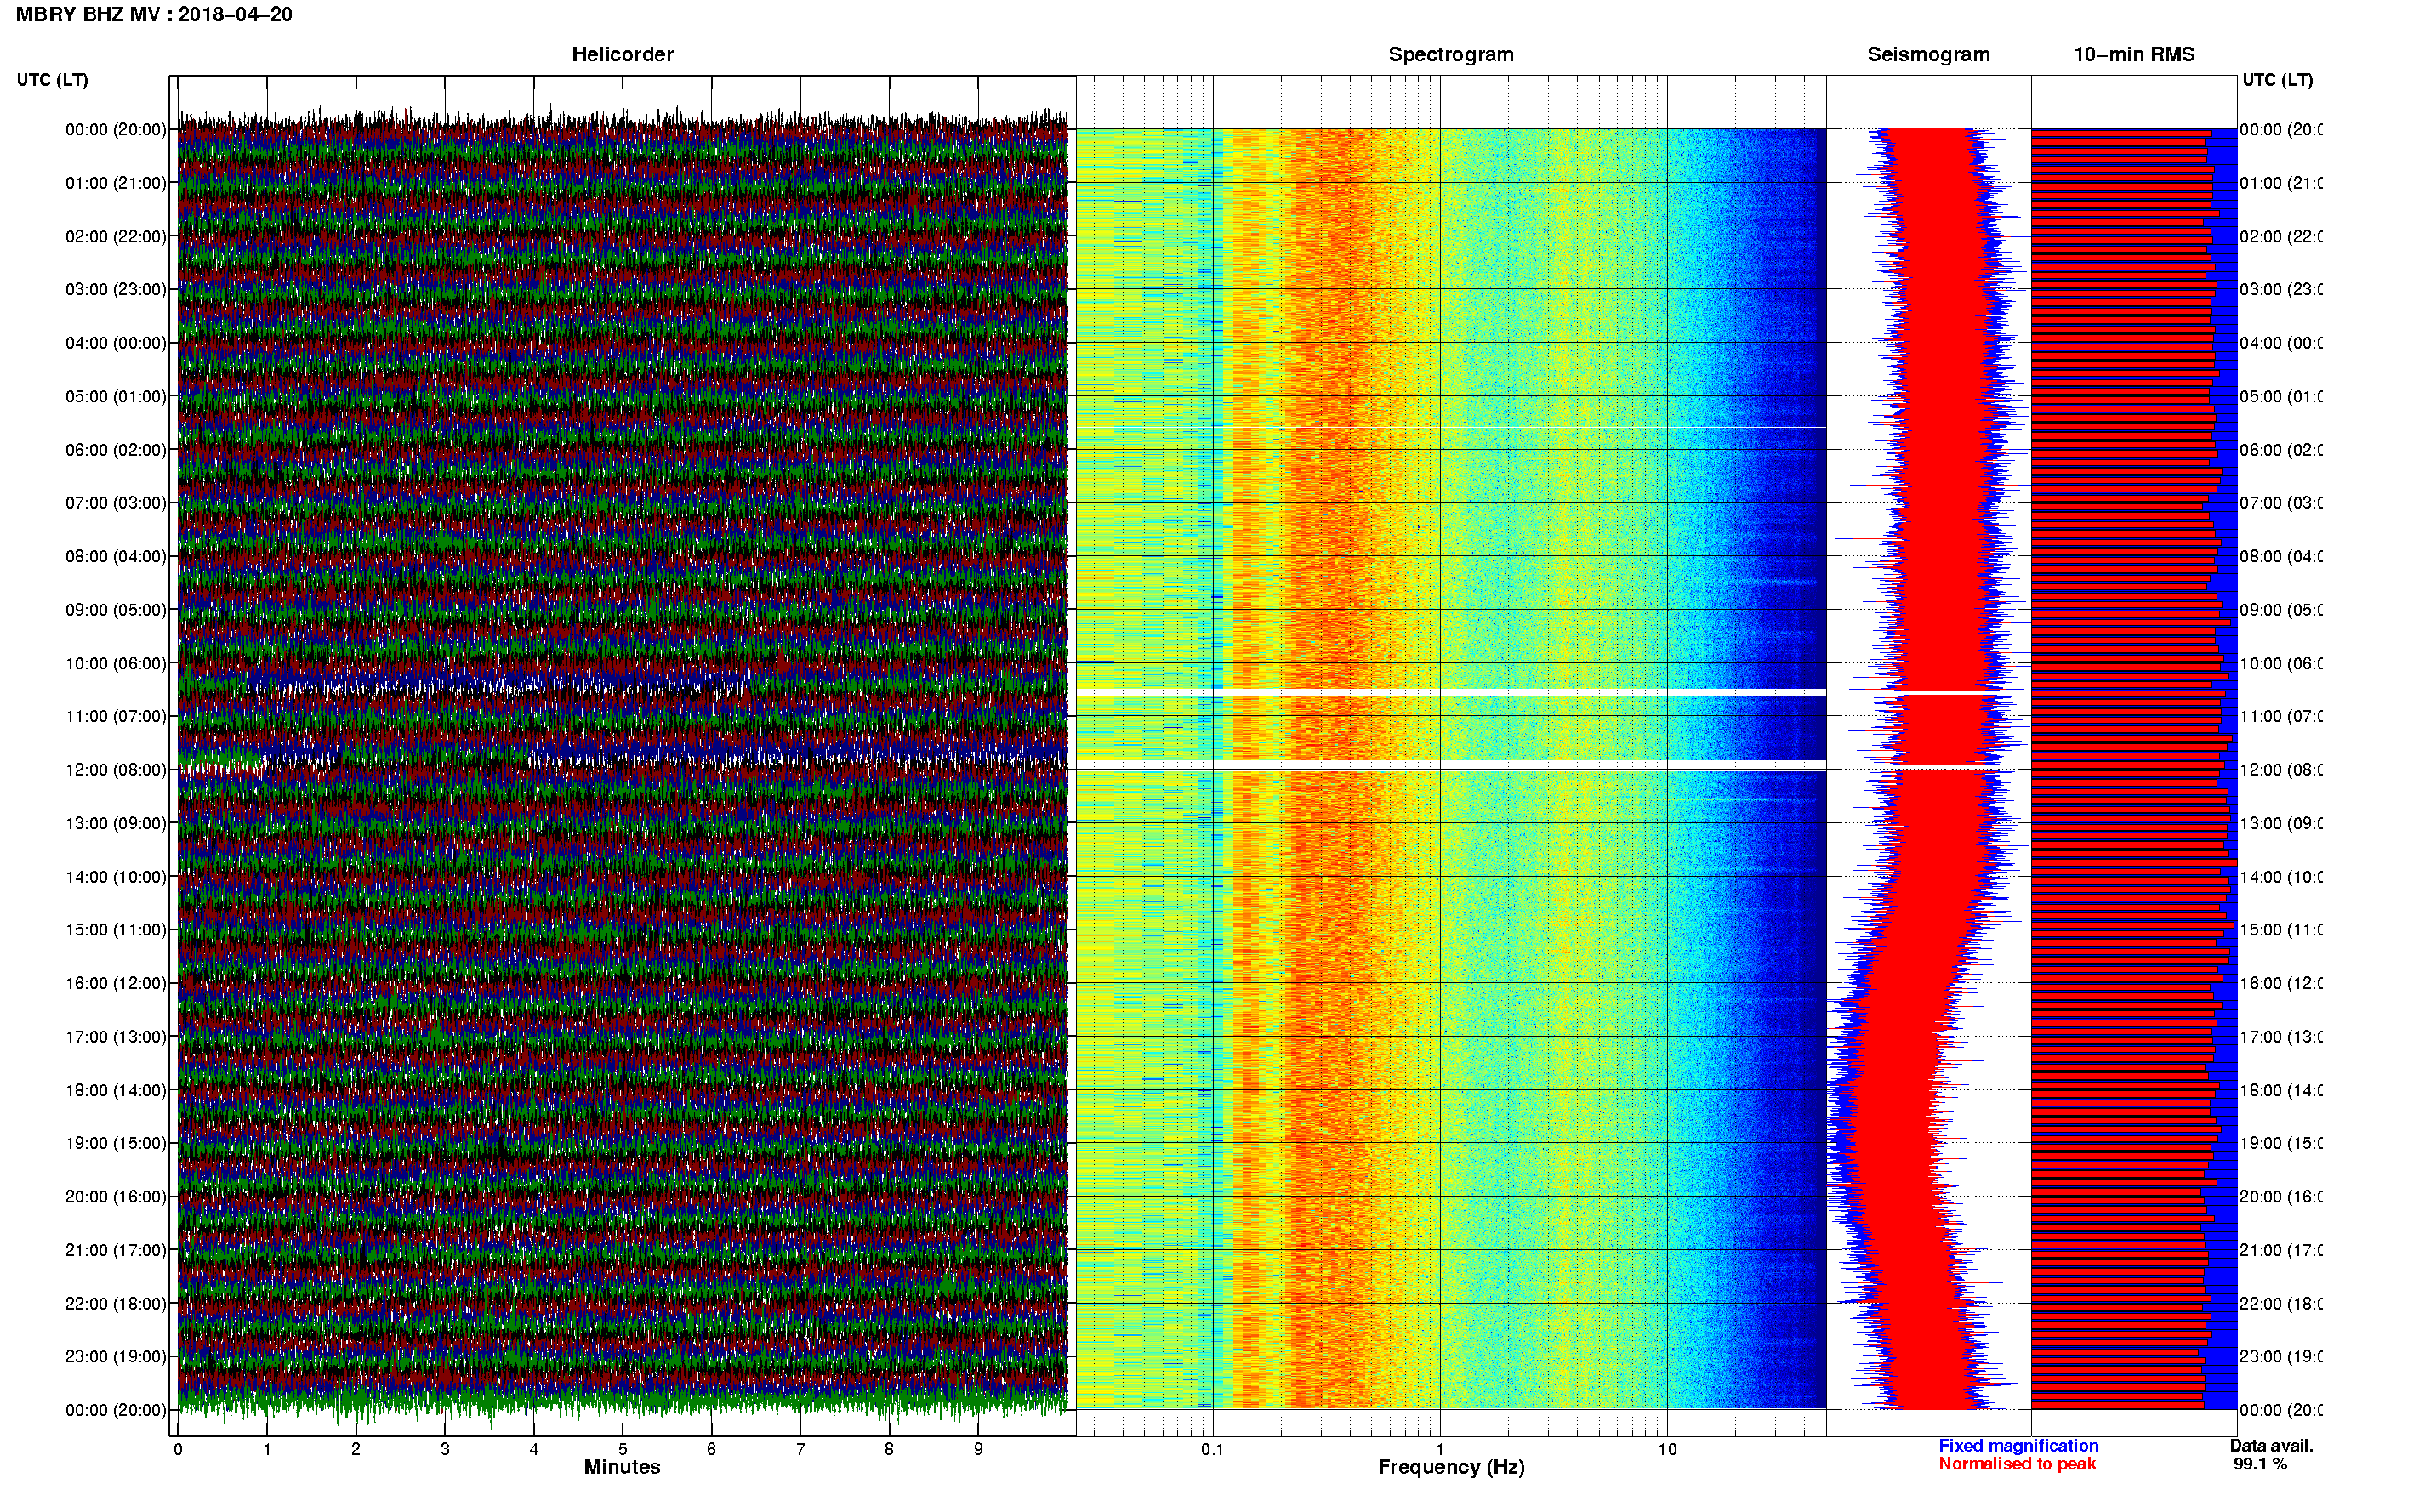Click the 09:00 (05:00) left time label
Viewport: 2419px width, 1512px height.
pyautogui.click(x=116, y=610)
